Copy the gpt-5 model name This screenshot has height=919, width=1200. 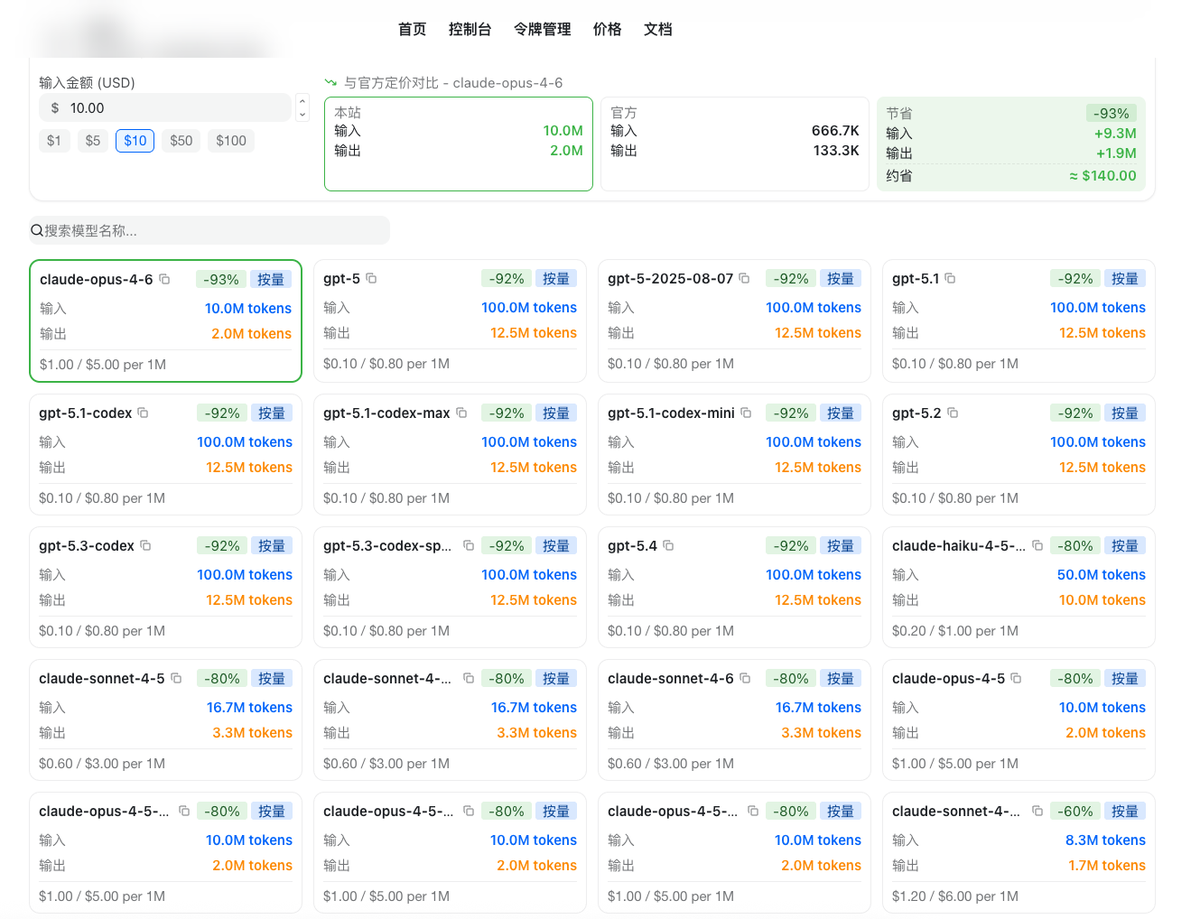pos(371,279)
